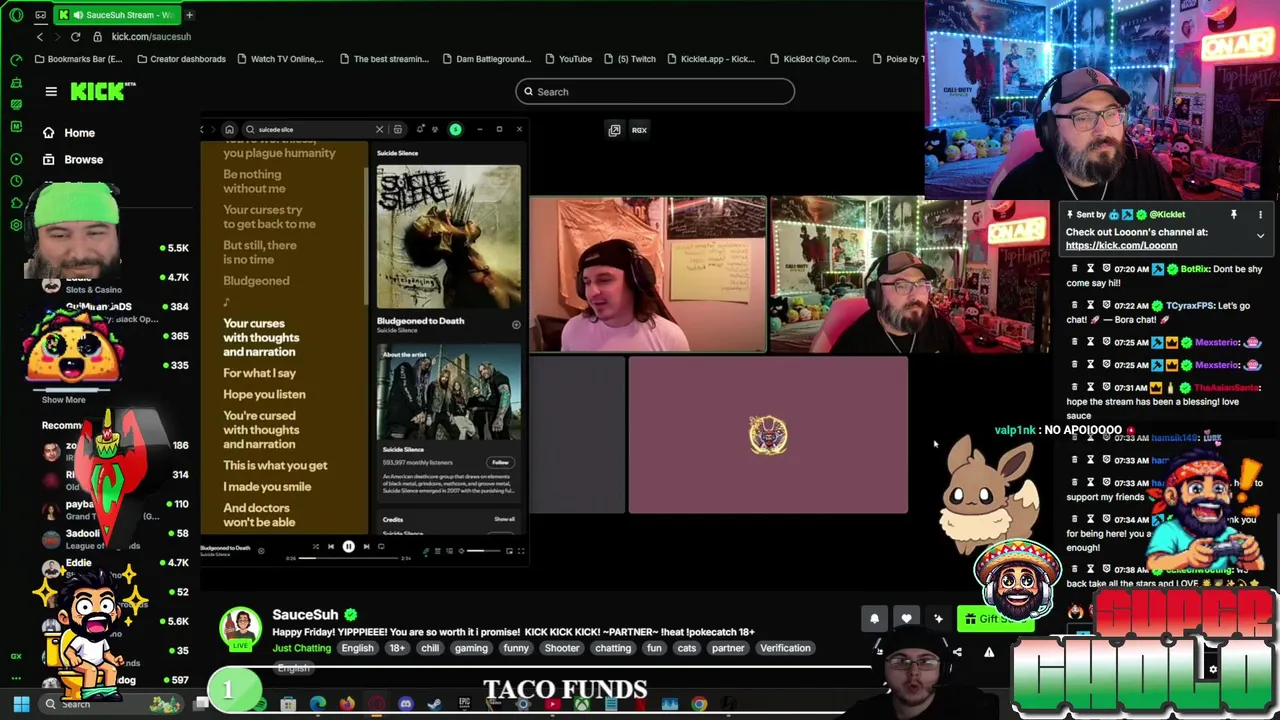Viewport: 1280px width, 720px height.
Task: Open the SauceSuh channel avatar
Action: pyautogui.click(x=240, y=629)
